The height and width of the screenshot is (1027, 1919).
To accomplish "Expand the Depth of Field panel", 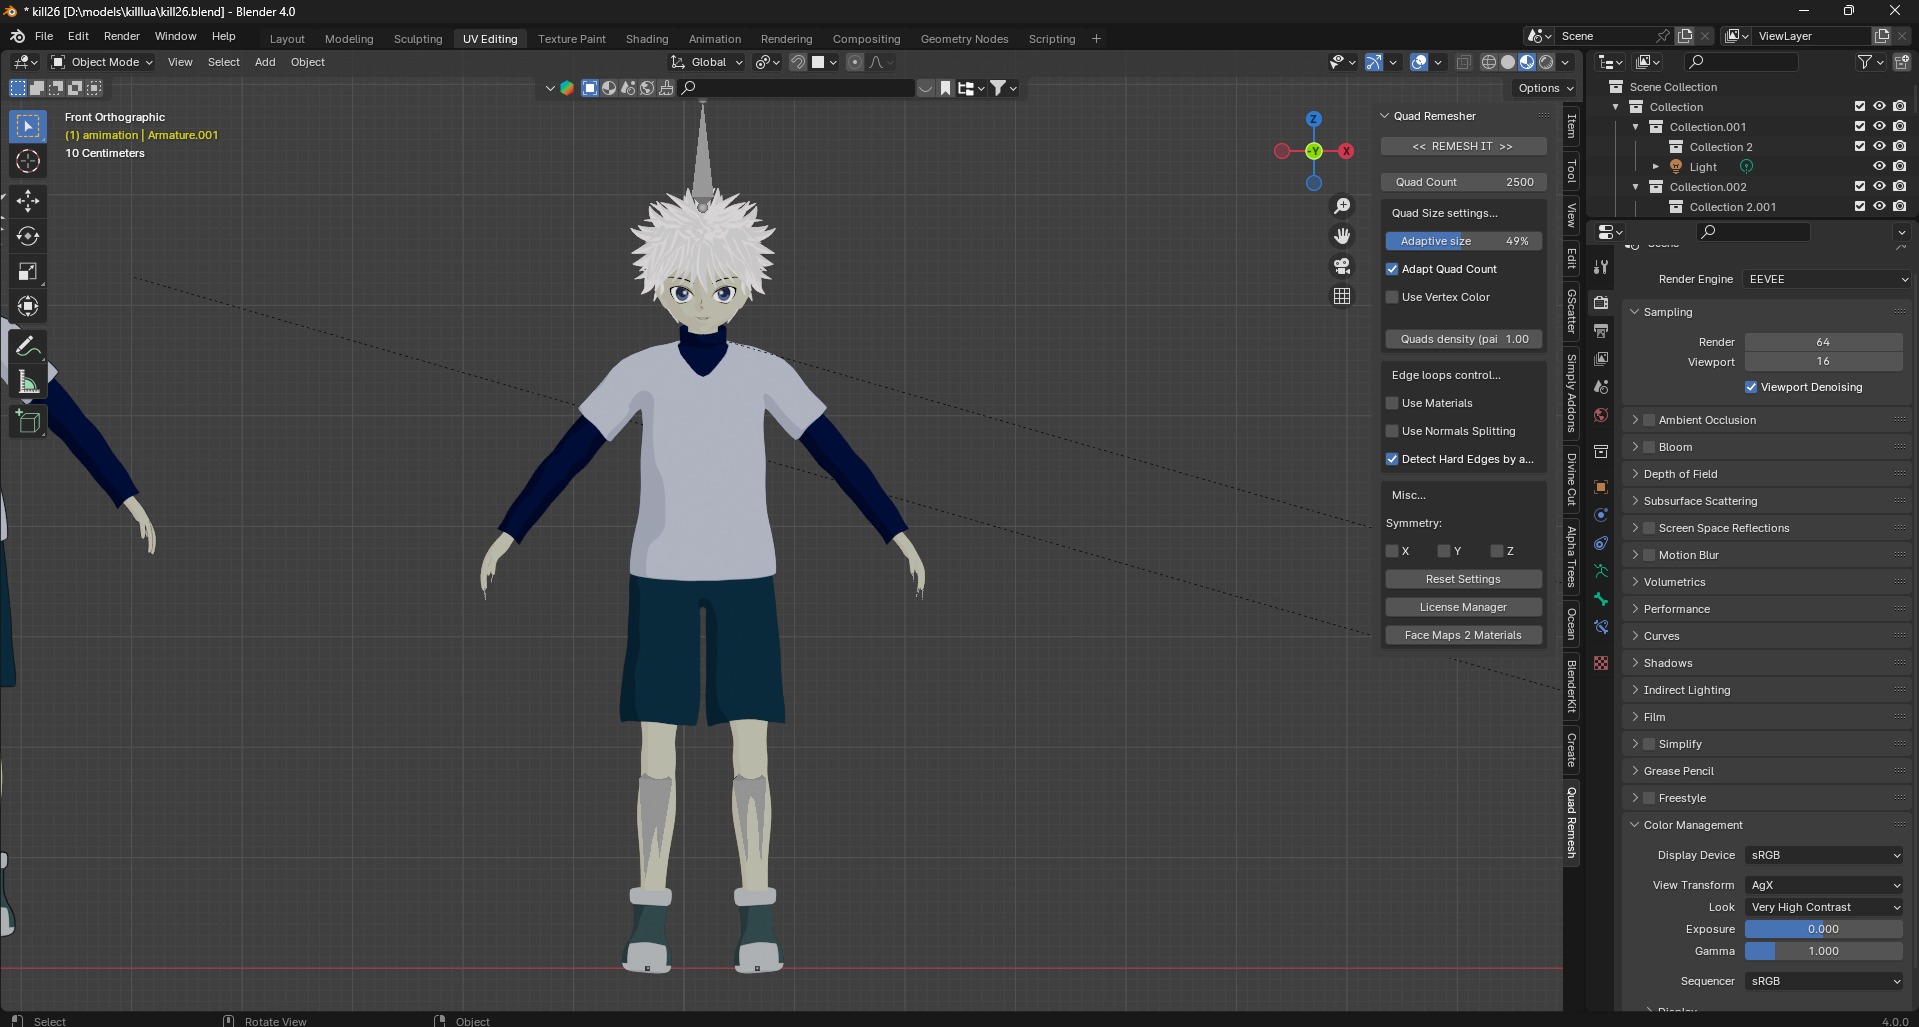I will coord(1635,474).
